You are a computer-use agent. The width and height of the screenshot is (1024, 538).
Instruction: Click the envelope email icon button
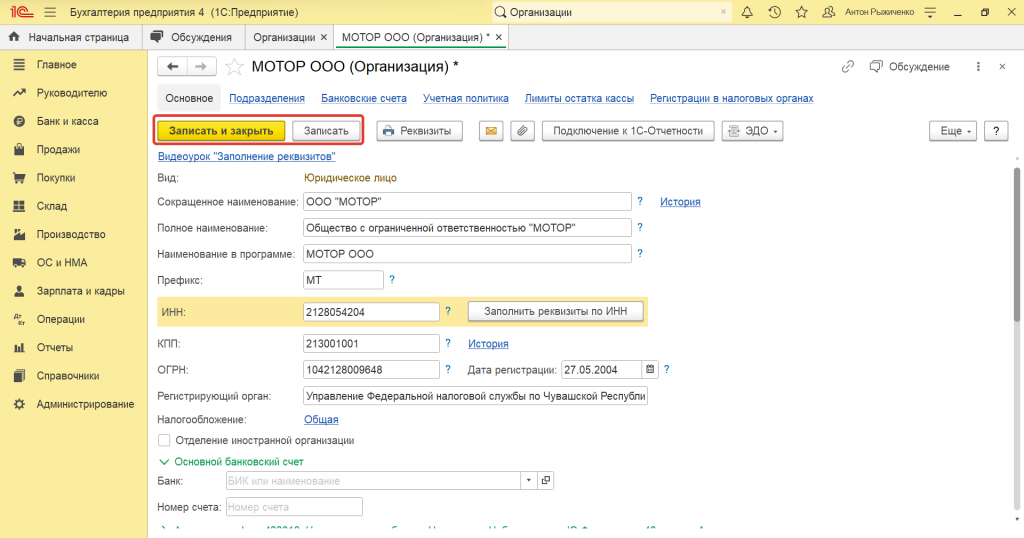tap(491, 131)
